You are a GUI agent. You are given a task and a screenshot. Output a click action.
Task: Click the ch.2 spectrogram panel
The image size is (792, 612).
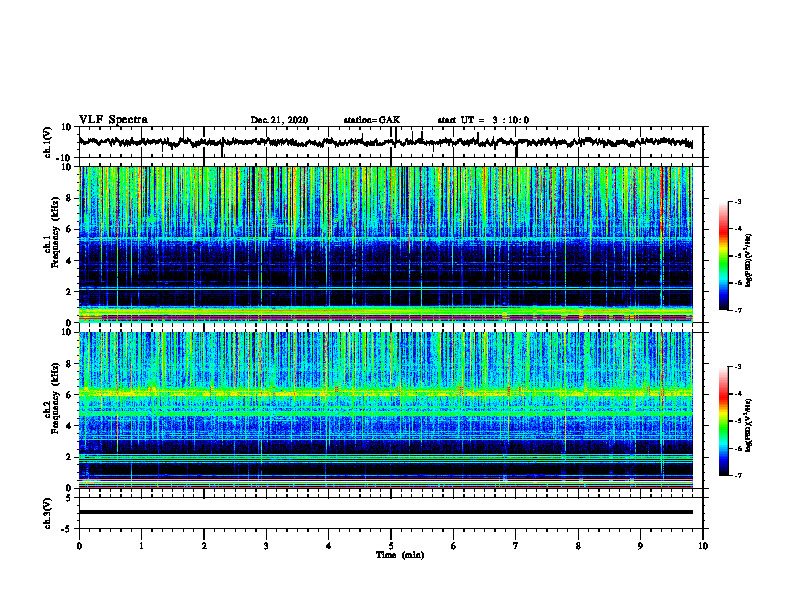tap(385, 410)
